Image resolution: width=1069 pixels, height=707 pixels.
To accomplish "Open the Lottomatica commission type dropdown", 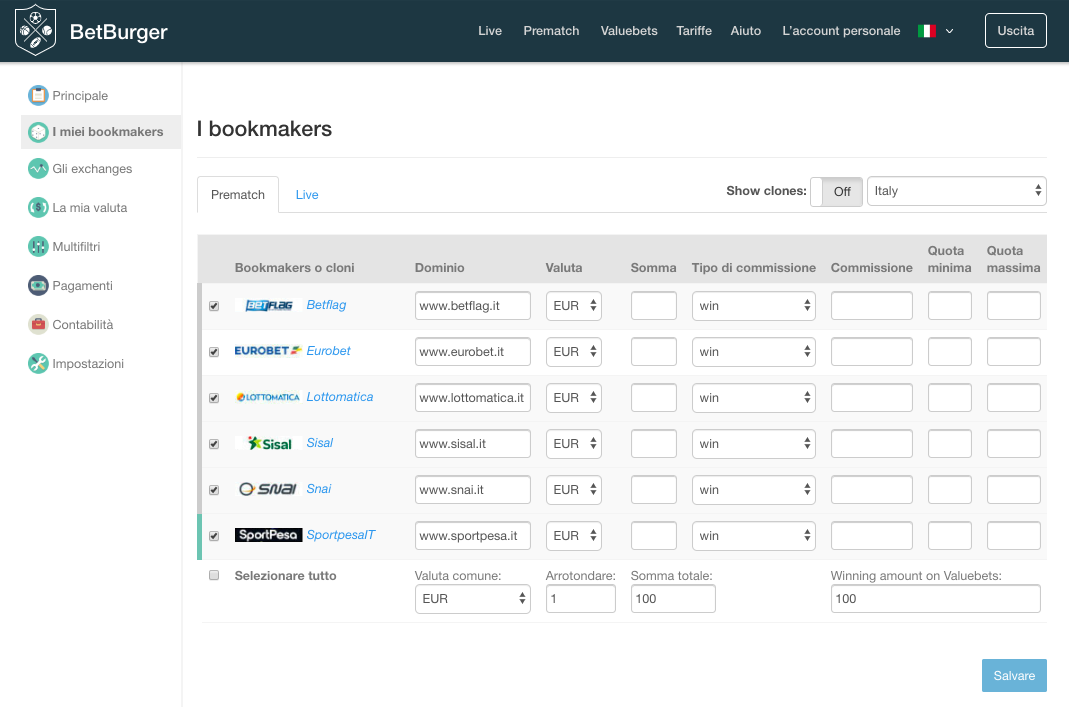I will click(753, 397).
